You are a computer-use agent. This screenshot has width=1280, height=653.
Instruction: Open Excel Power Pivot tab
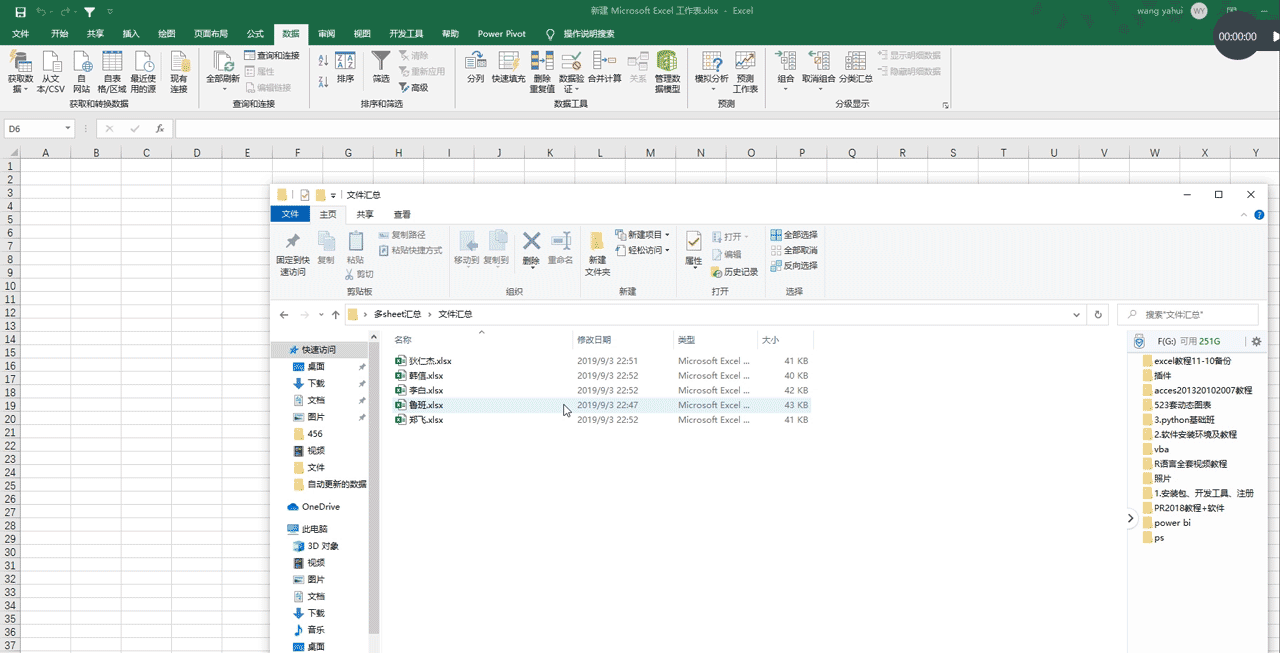click(502, 33)
